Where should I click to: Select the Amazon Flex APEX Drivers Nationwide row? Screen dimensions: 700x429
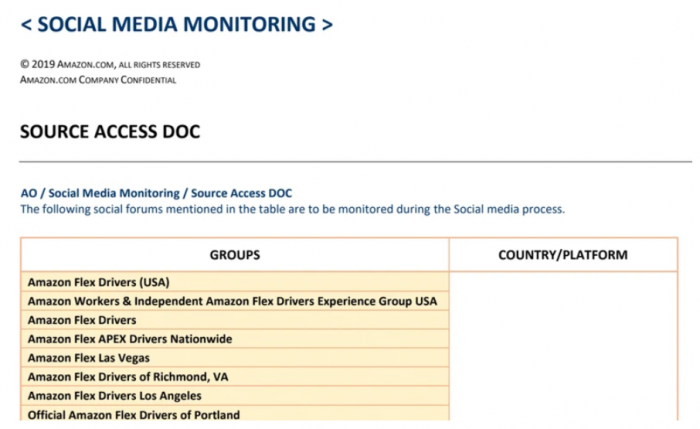click(x=130, y=339)
